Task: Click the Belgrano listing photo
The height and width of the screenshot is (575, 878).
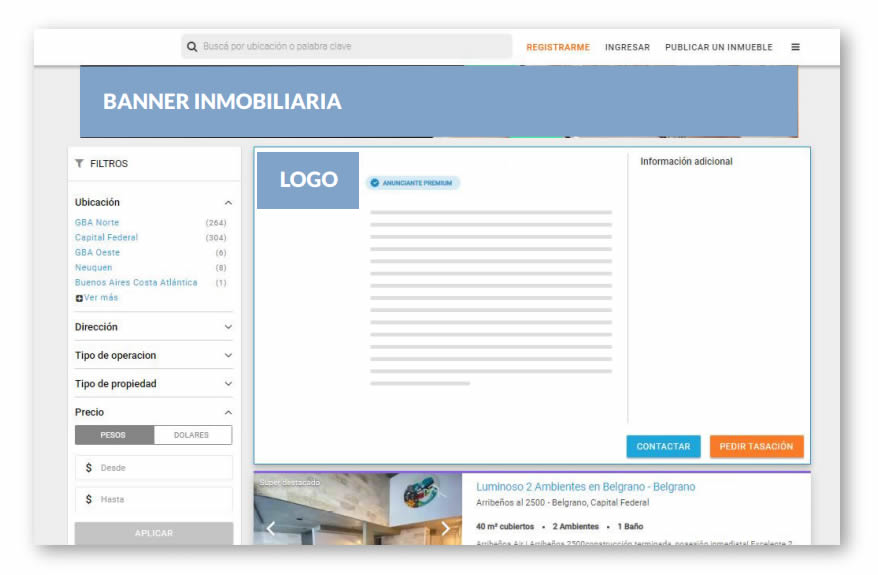Action: click(358, 508)
